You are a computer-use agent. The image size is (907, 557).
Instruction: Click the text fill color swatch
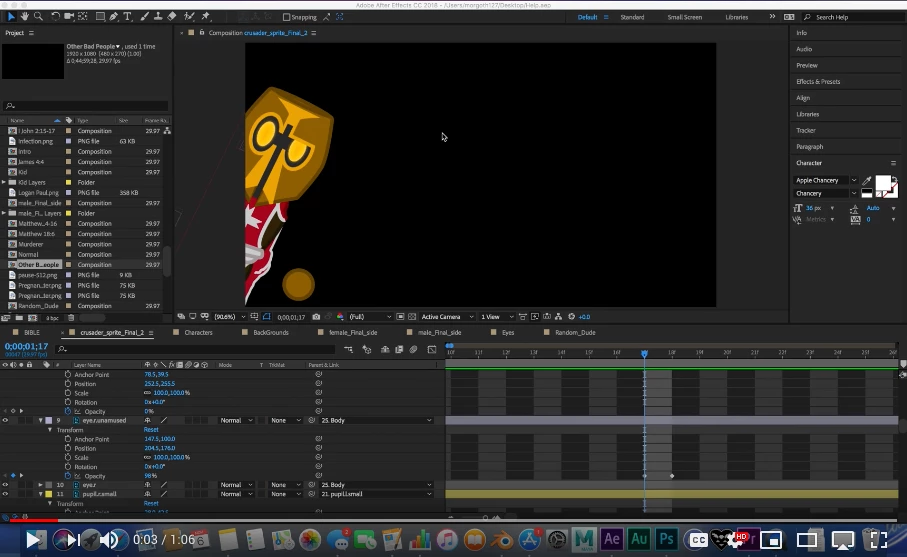coord(883,184)
